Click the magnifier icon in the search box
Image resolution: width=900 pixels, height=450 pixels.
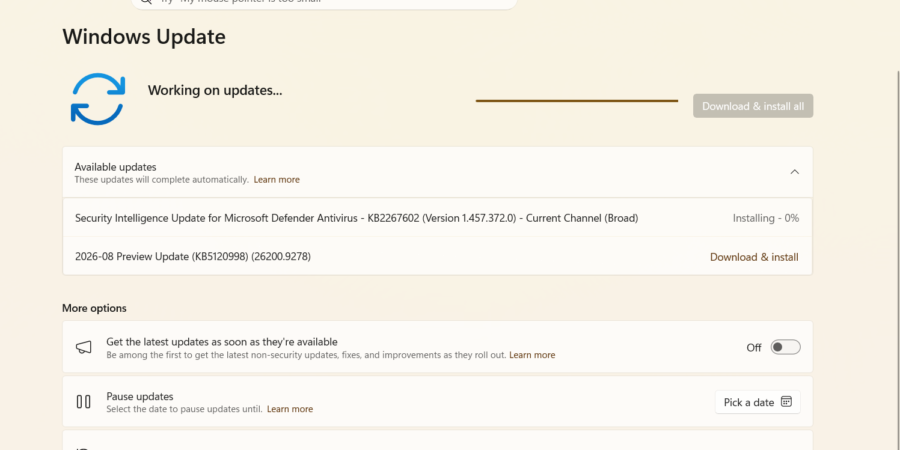pyautogui.click(x=146, y=2)
